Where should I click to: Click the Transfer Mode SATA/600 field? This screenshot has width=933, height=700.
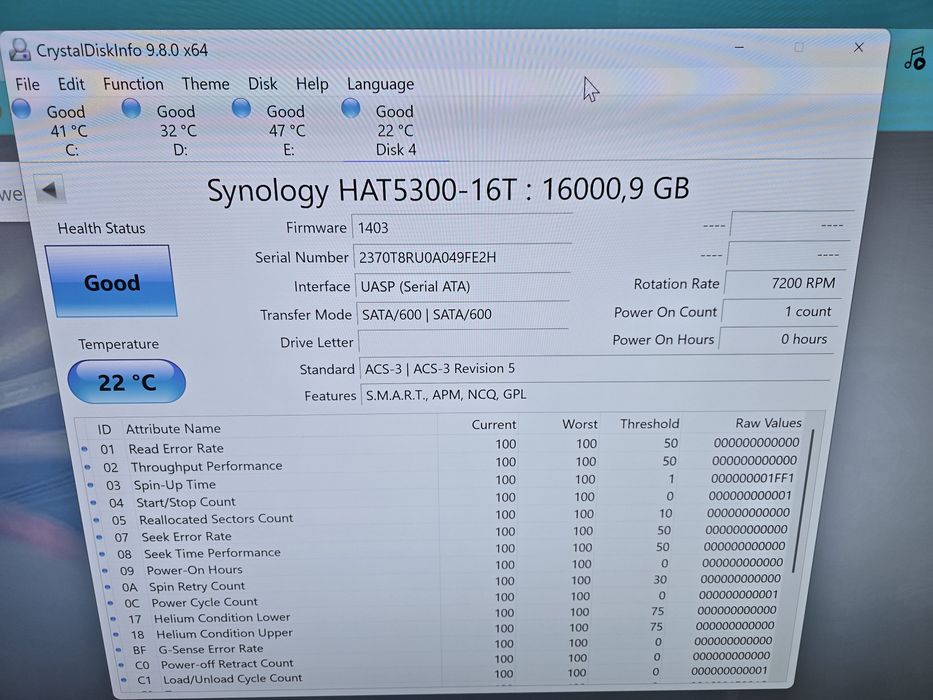click(x=462, y=314)
